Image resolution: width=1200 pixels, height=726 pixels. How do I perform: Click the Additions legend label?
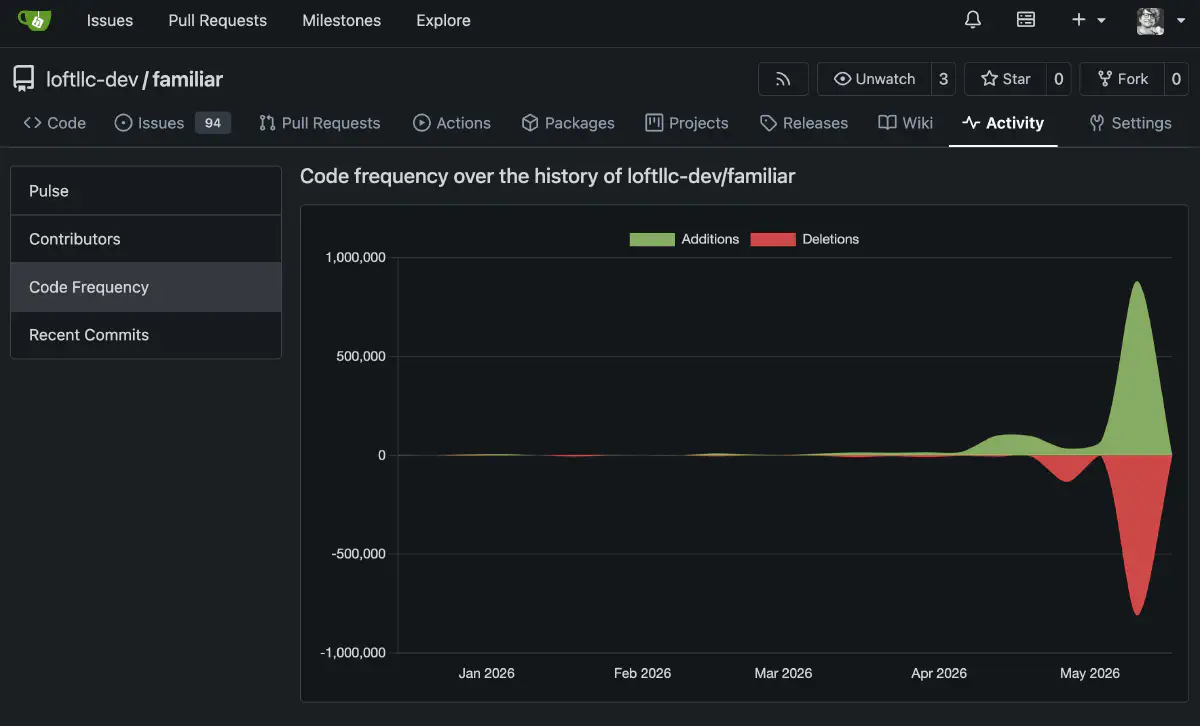710,239
